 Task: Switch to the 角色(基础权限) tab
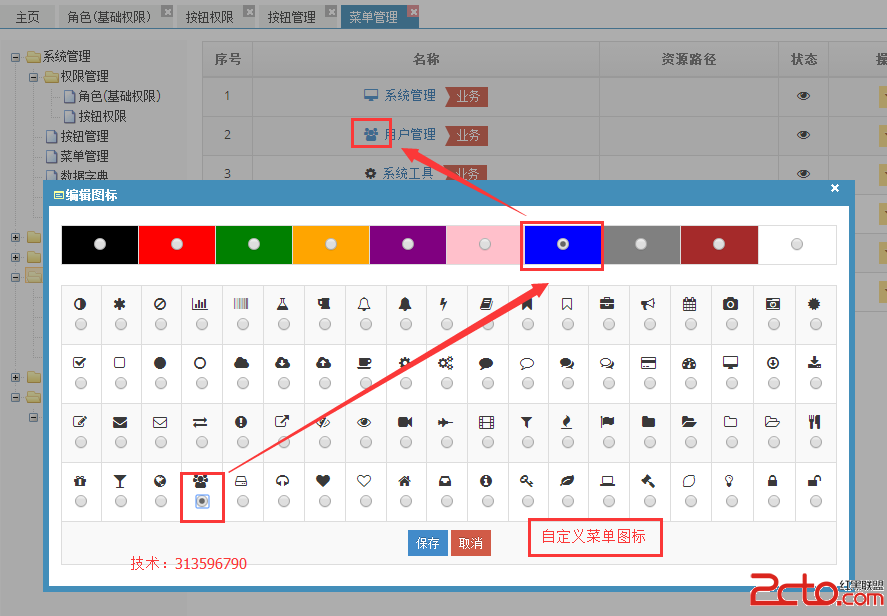click(109, 18)
